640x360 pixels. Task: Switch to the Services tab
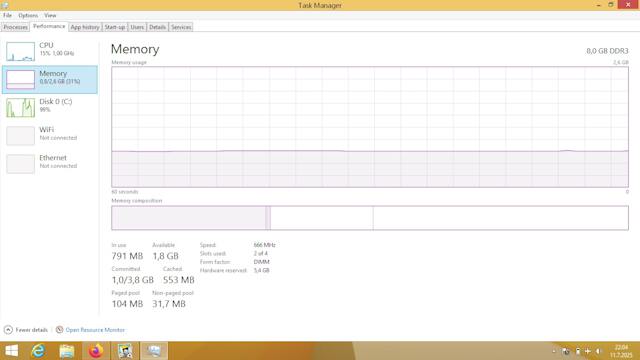coord(181,27)
